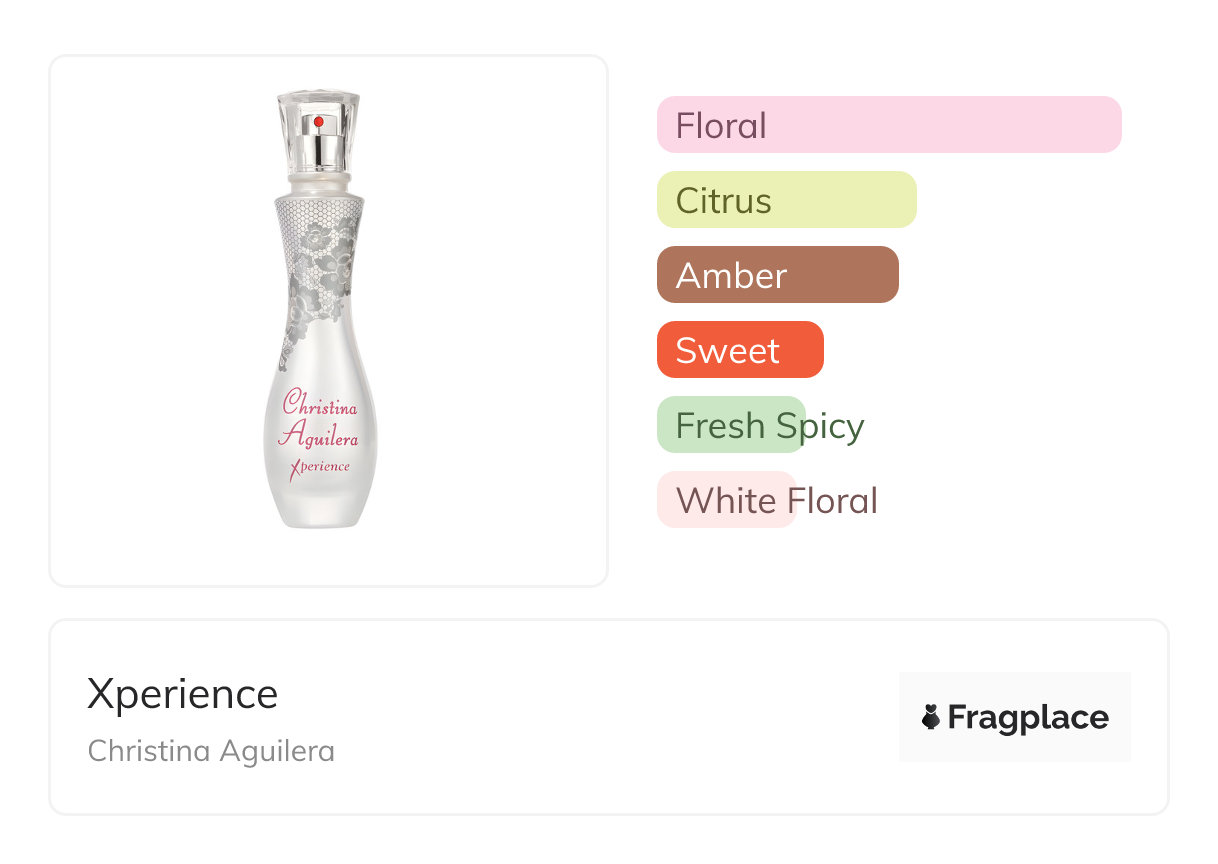Click the red dot on the spray nozzle

pyautogui.click(x=318, y=122)
